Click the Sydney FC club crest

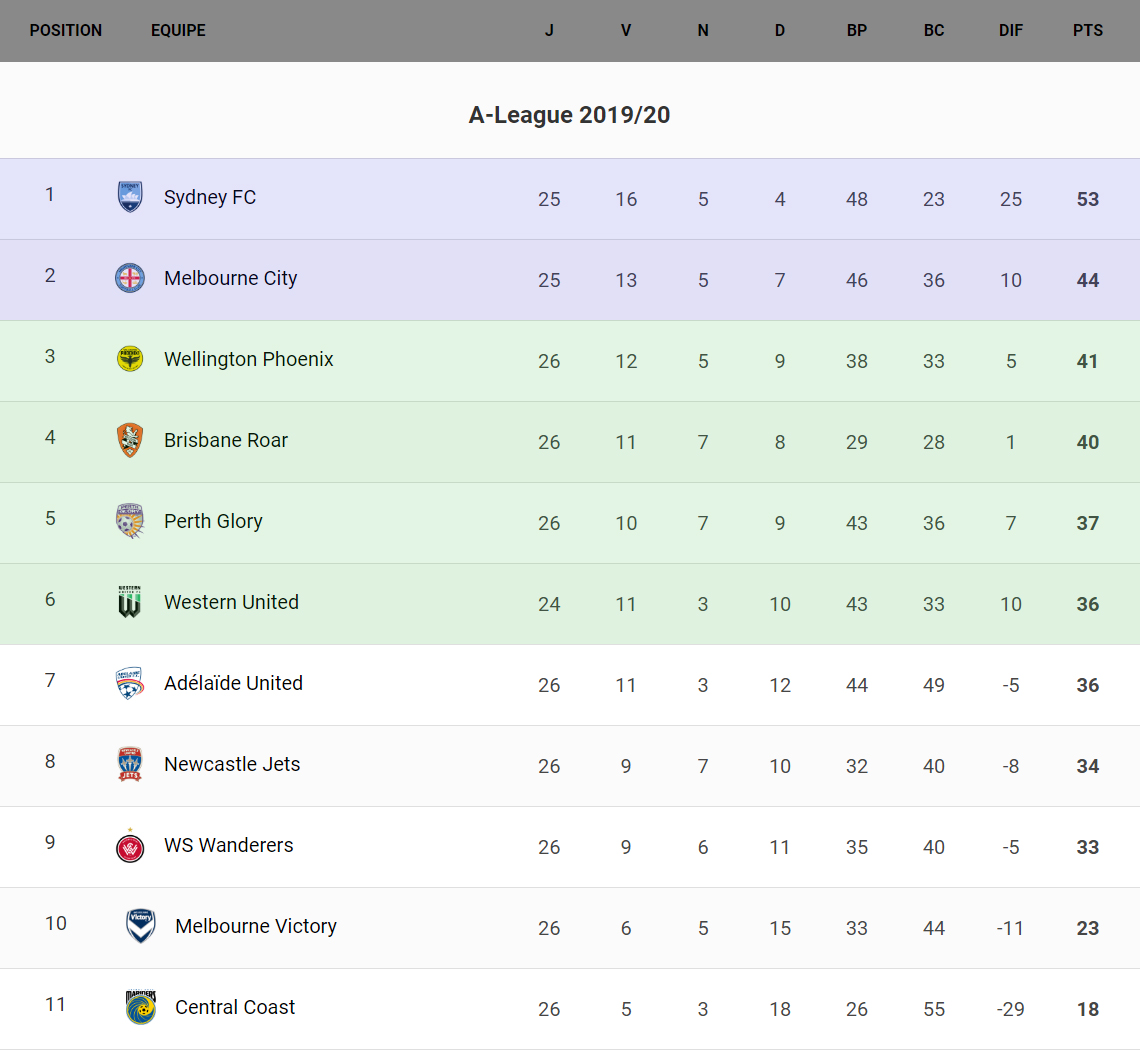tap(130, 197)
